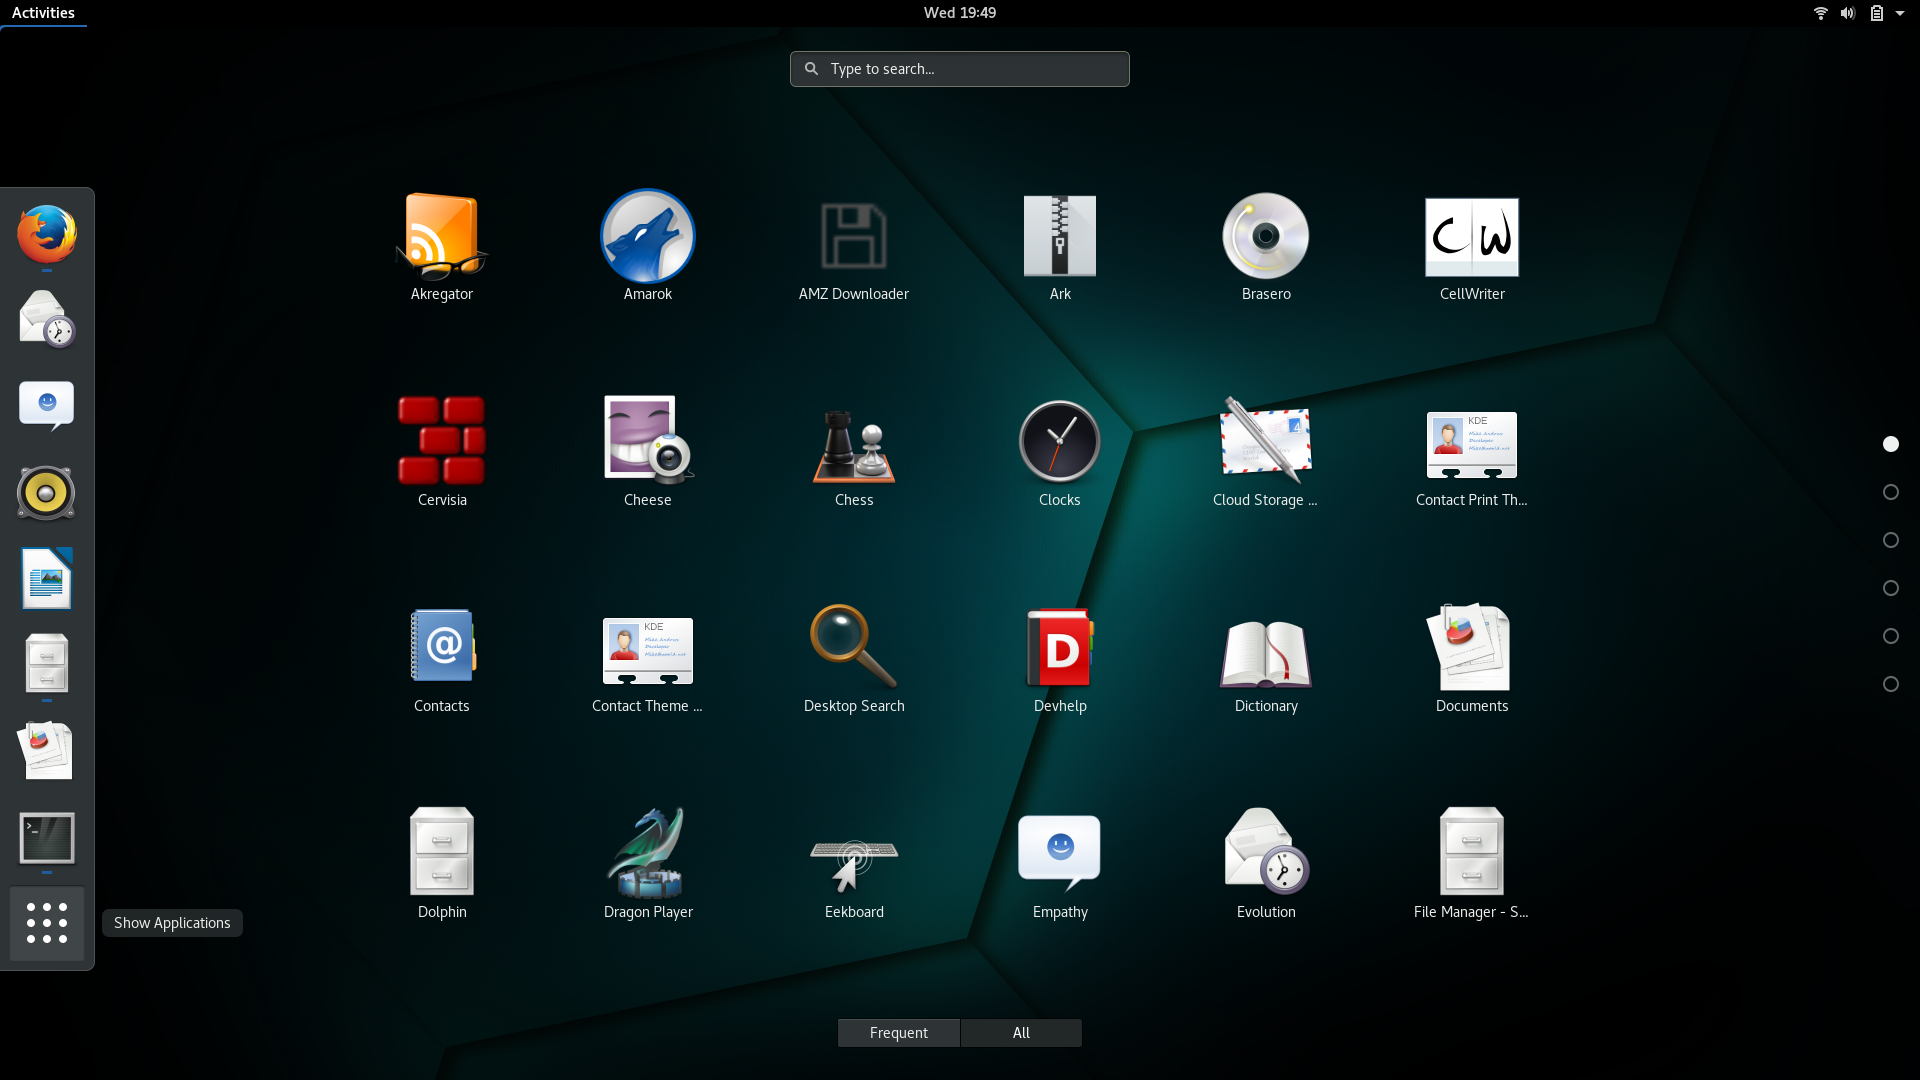Screen dimensions: 1920x1080
Task: Open the clock menu Wed 19:49
Action: tap(960, 13)
